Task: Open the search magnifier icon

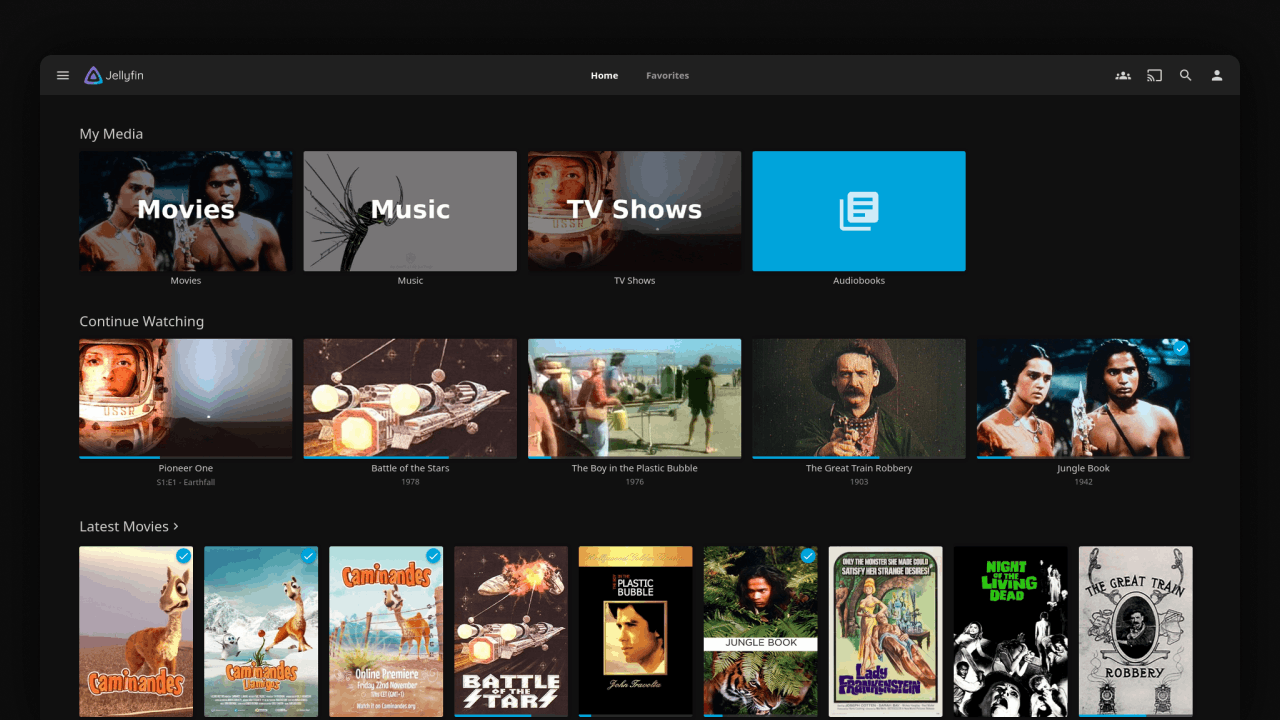Action: (1185, 75)
